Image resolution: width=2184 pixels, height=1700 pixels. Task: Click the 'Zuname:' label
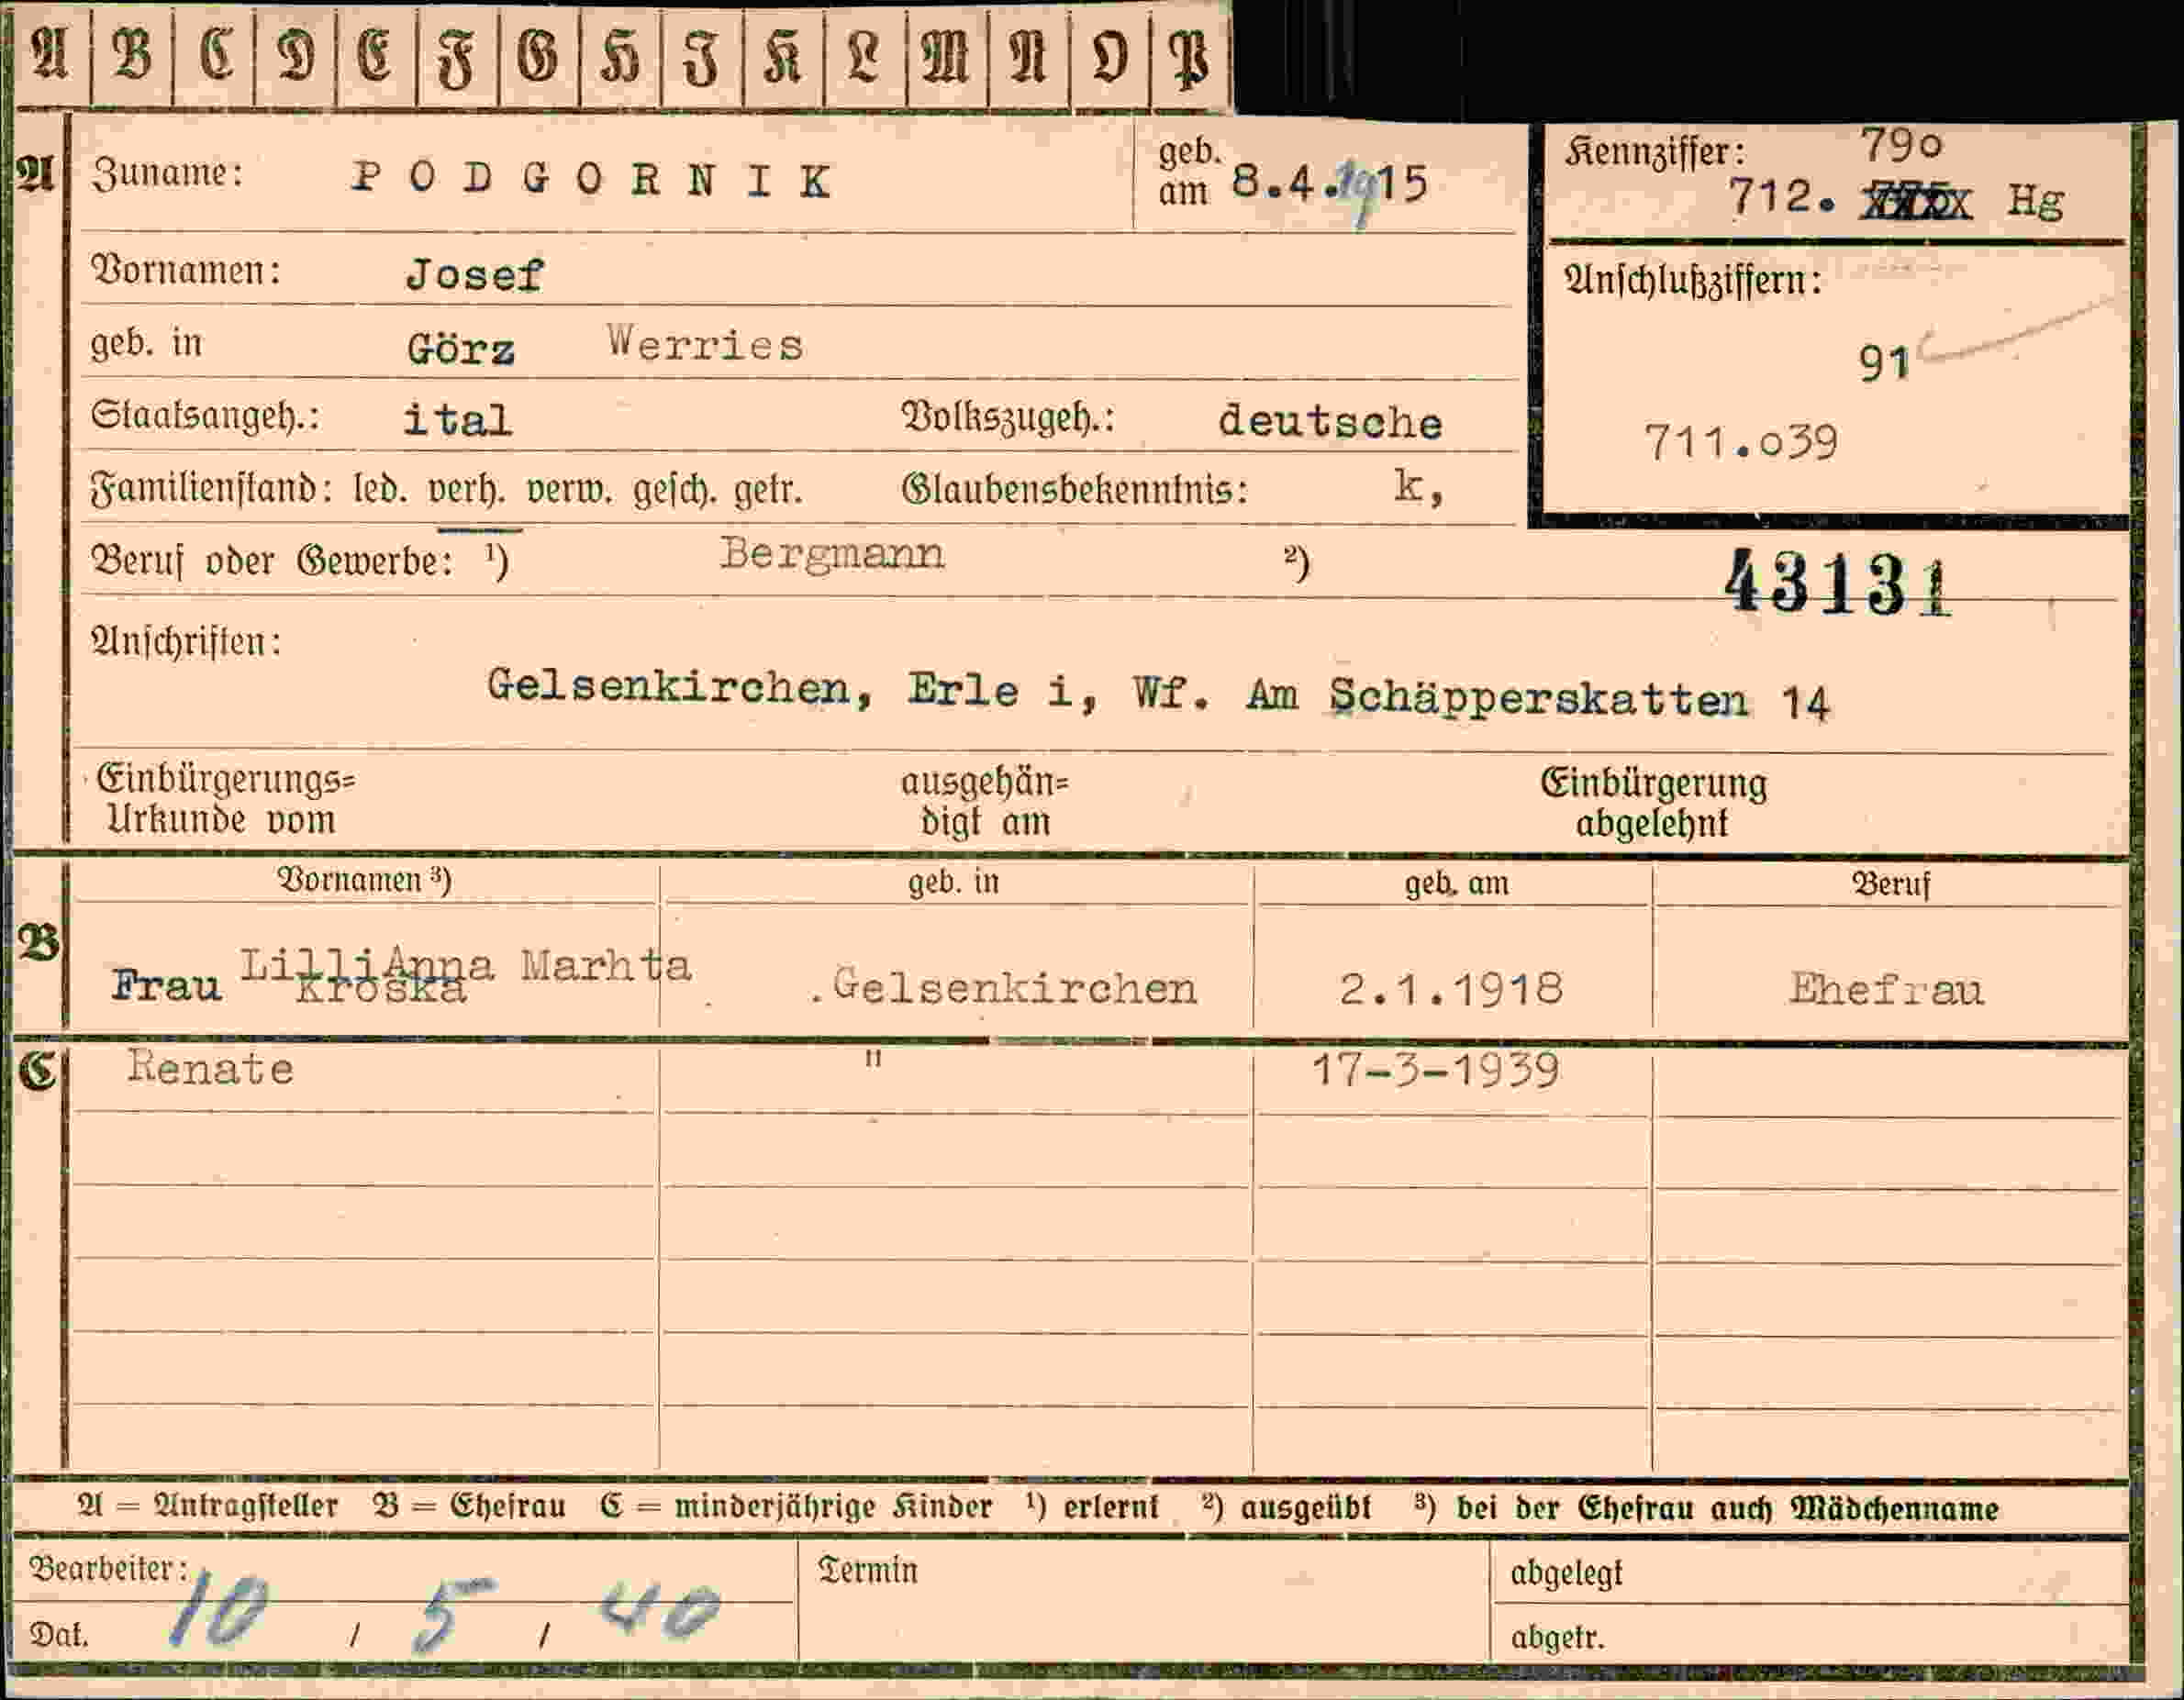[167, 174]
